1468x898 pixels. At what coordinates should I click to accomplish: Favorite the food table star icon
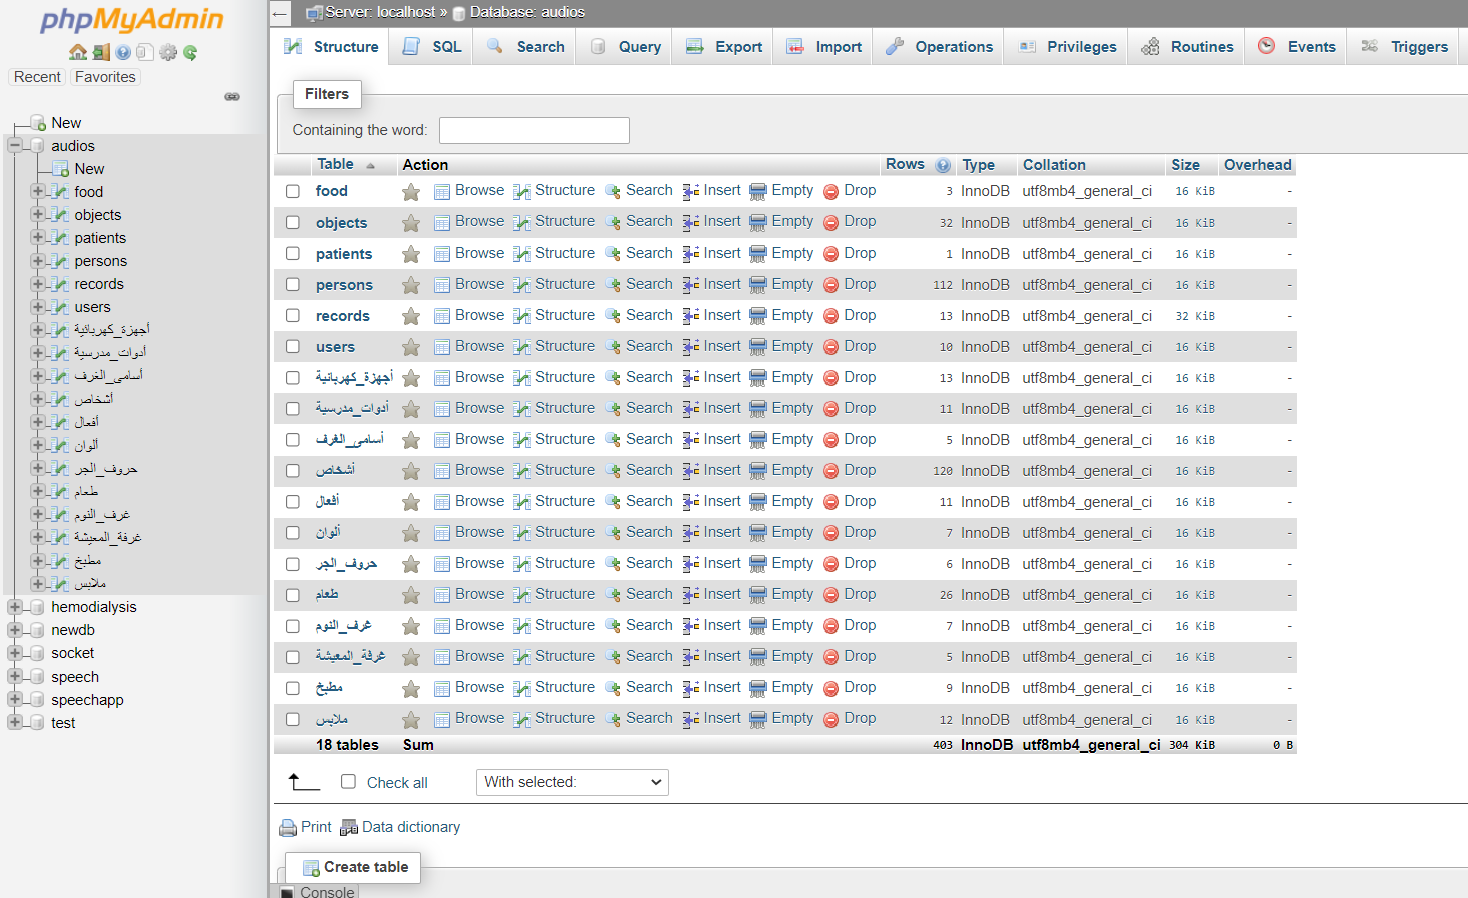pos(411,192)
